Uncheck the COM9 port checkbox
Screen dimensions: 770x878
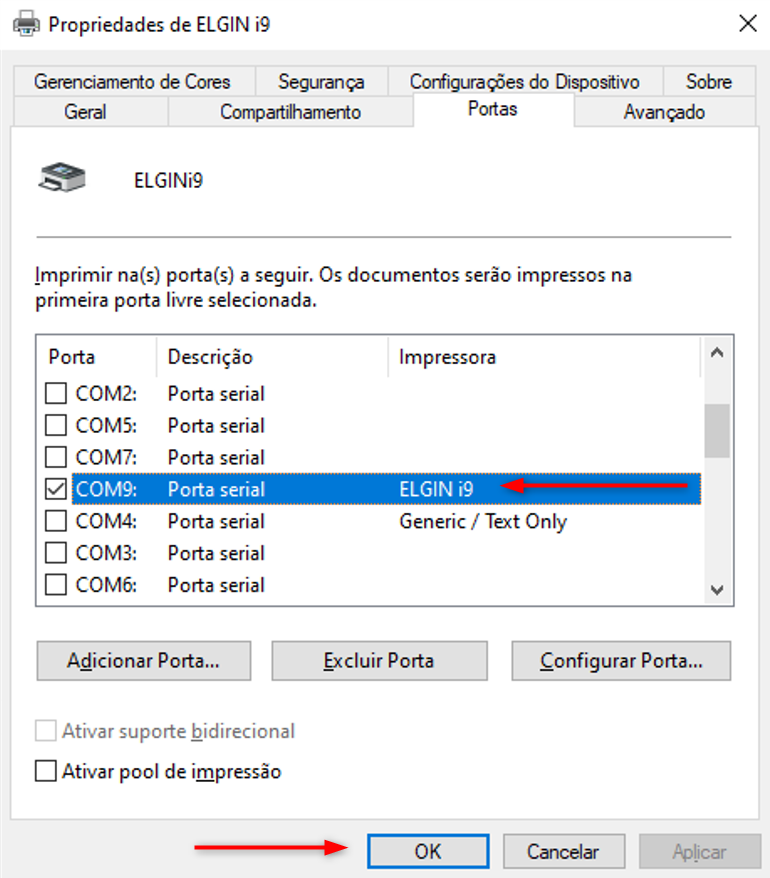click(x=57, y=490)
